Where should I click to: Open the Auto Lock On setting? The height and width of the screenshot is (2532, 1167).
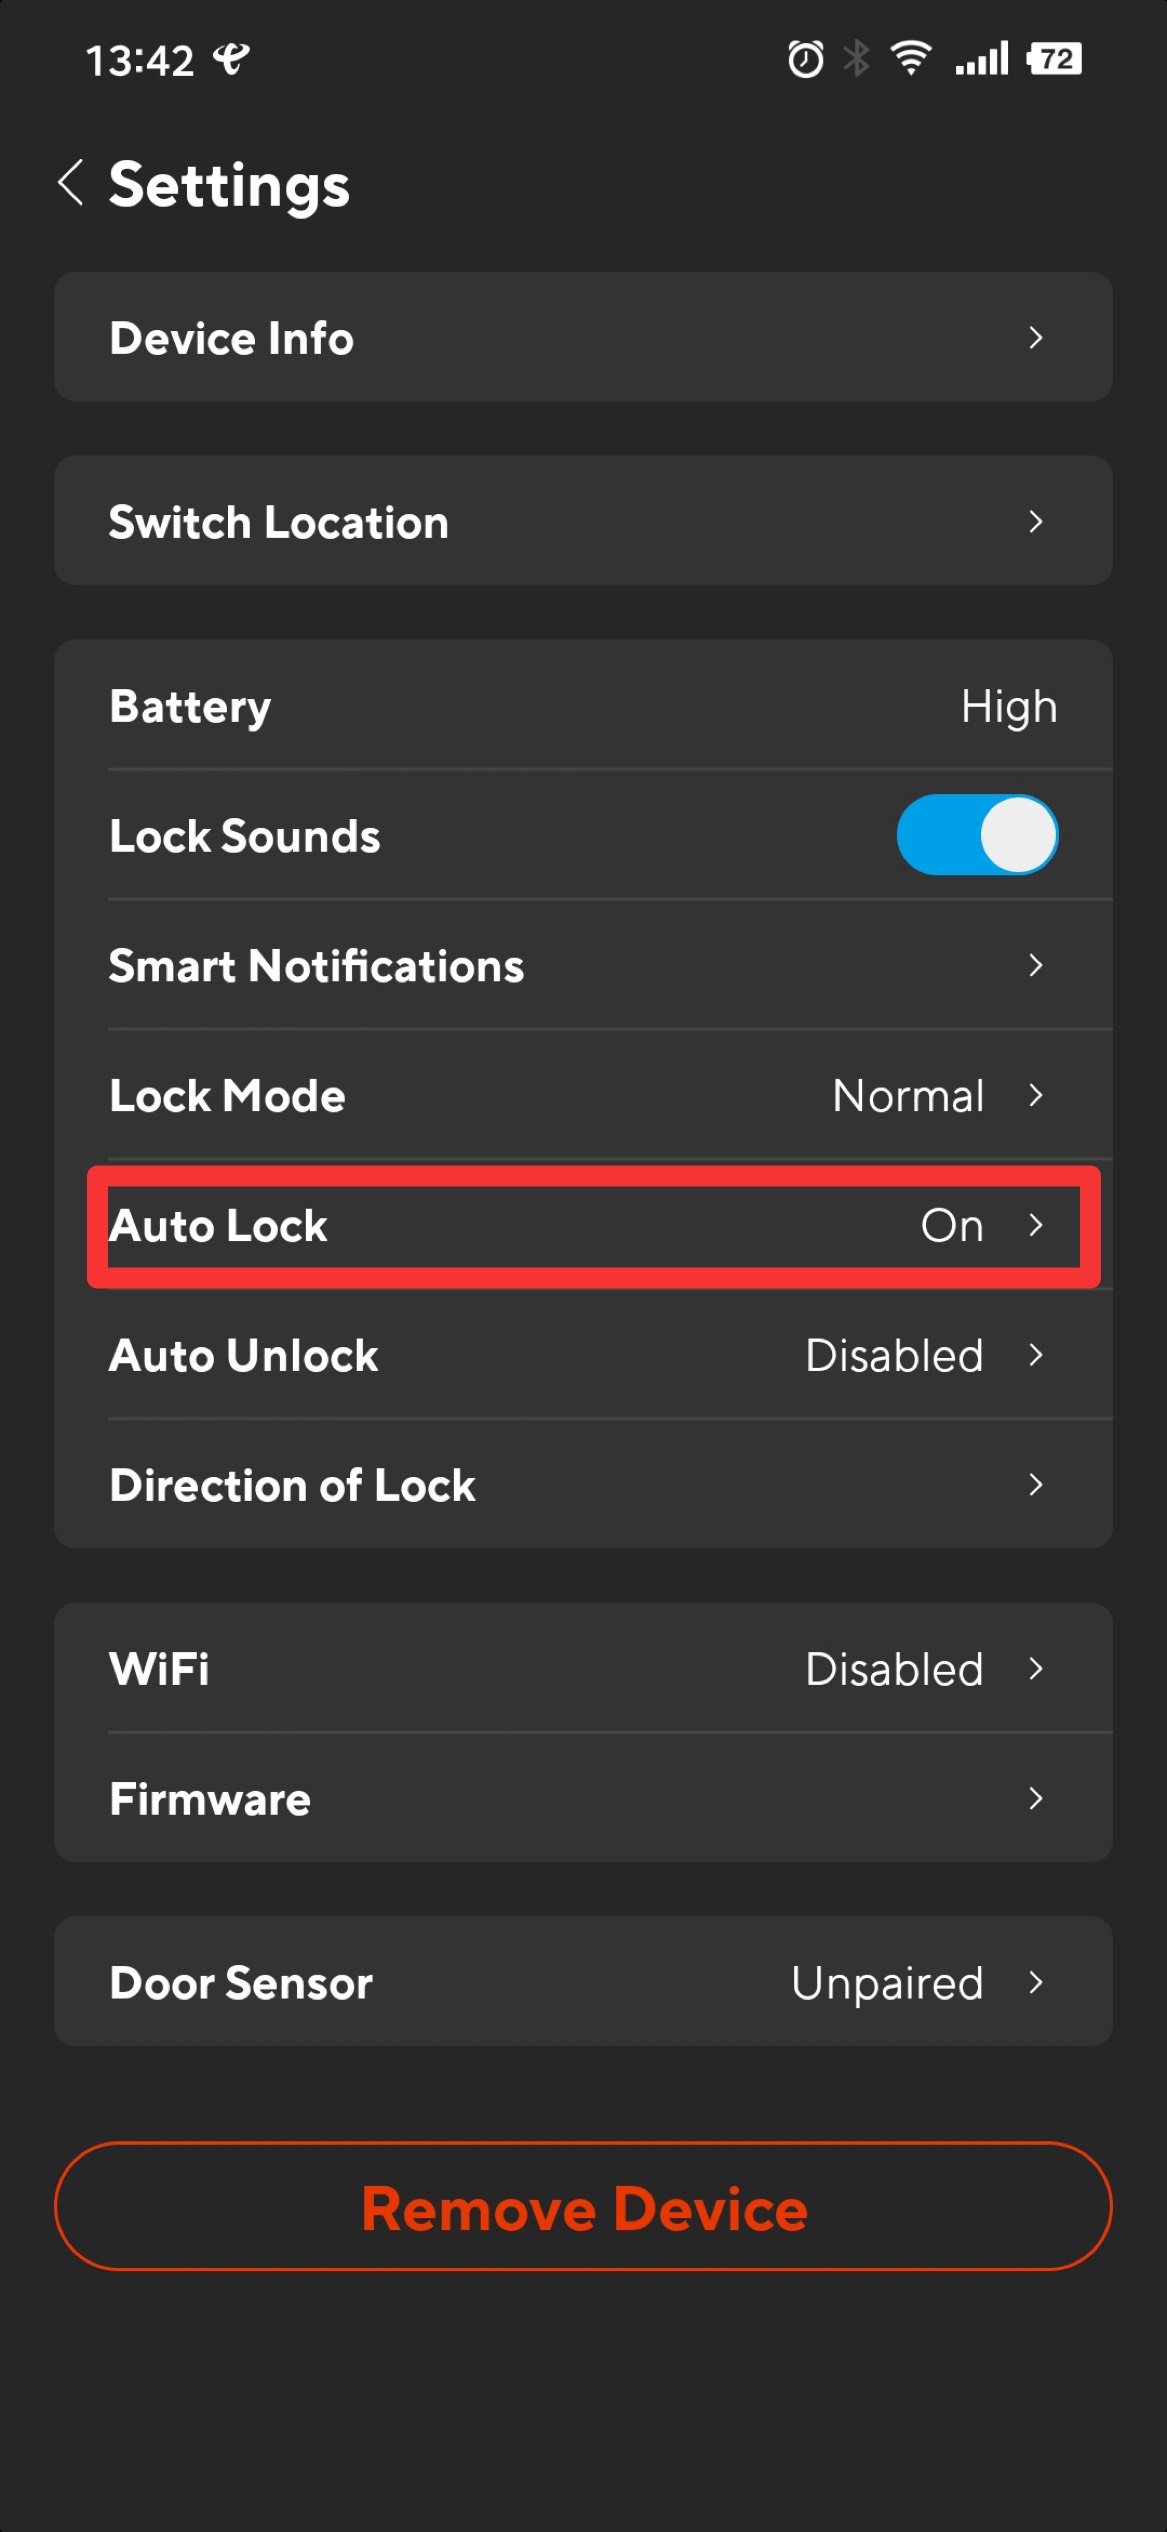[x=583, y=1225]
